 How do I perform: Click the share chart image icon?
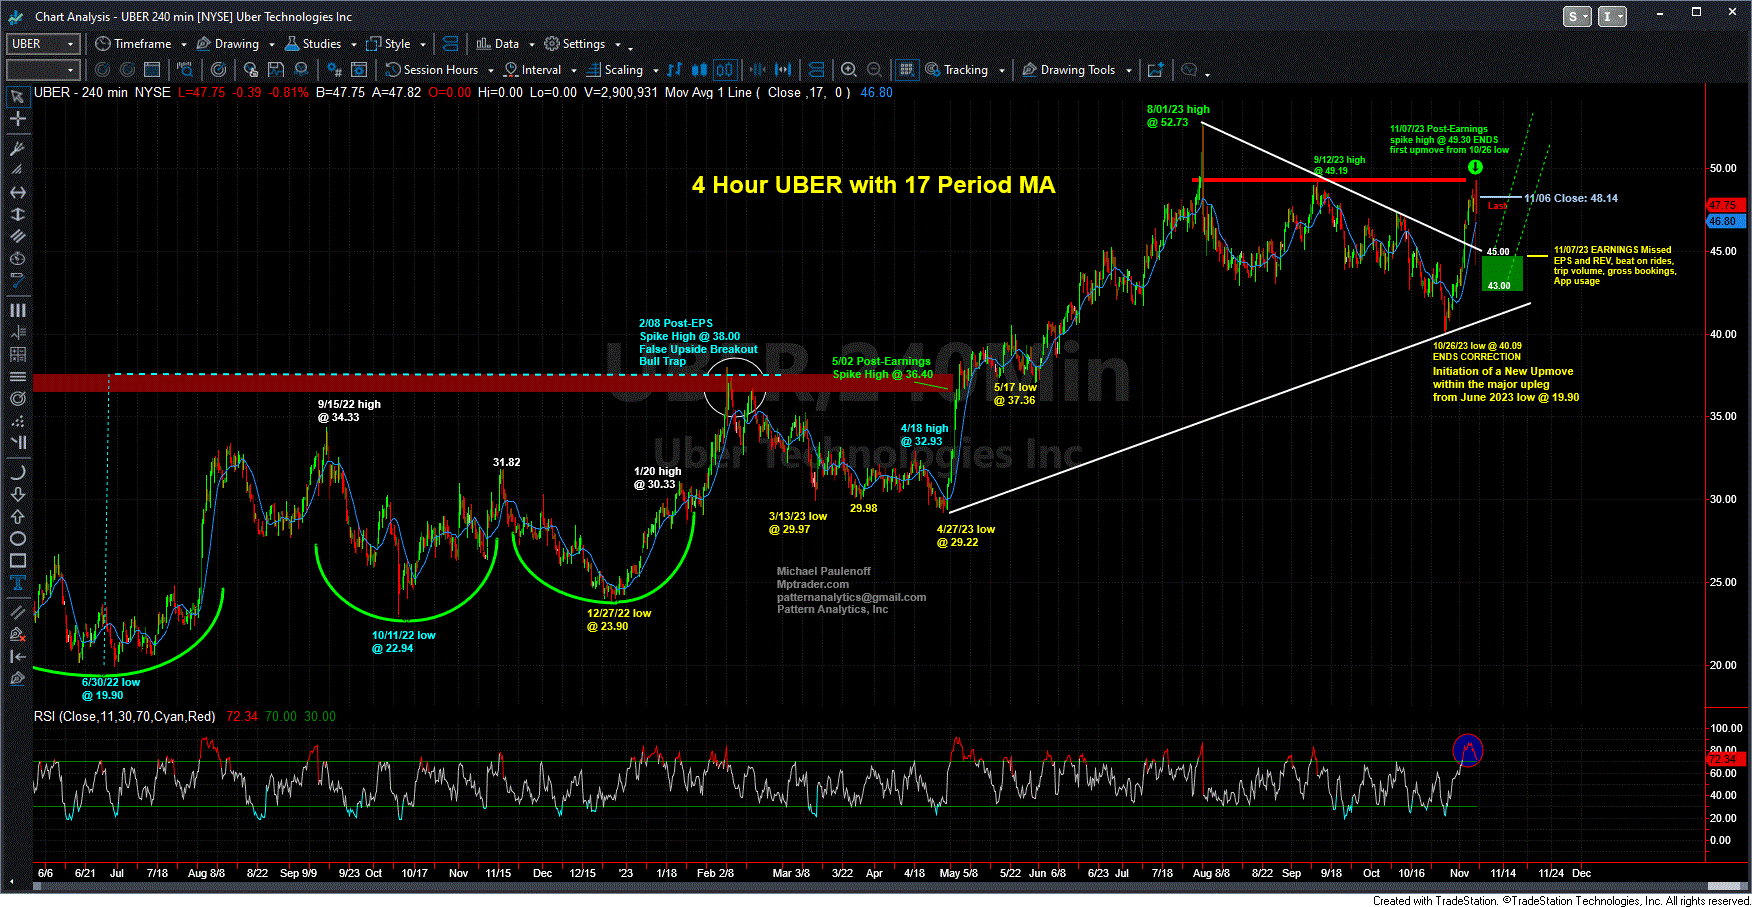click(1156, 70)
